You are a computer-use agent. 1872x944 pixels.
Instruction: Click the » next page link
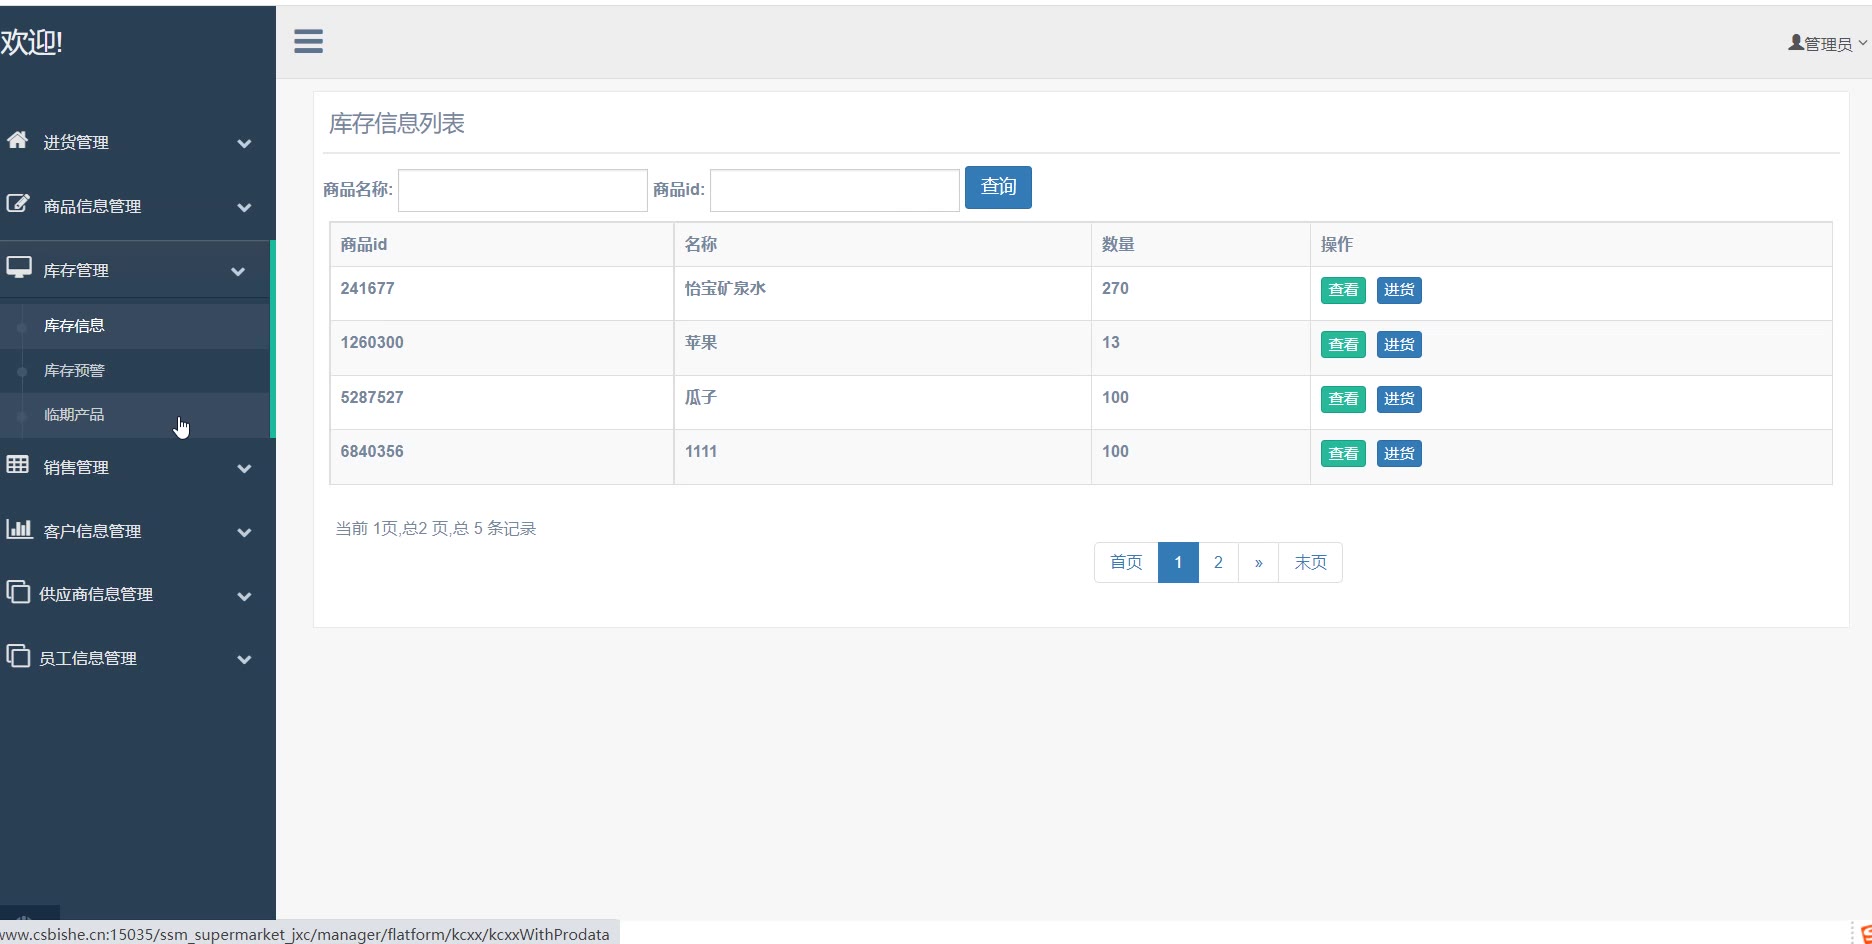tap(1258, 562)
